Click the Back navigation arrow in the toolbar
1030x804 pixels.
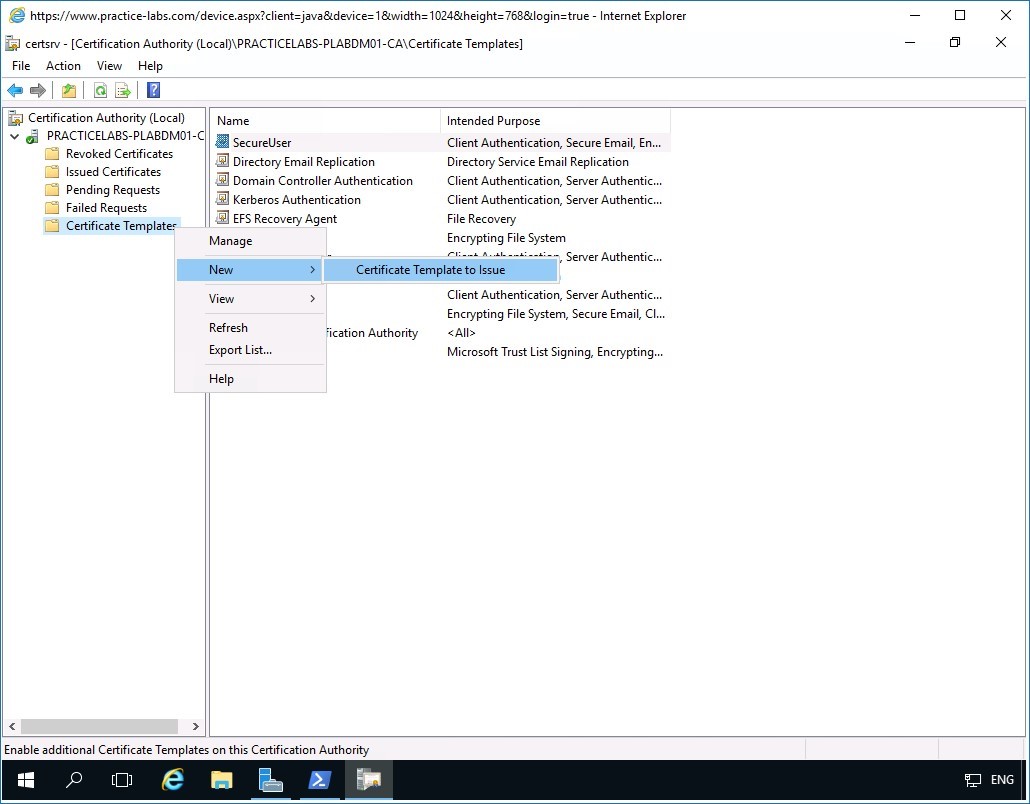pos(15,90)
